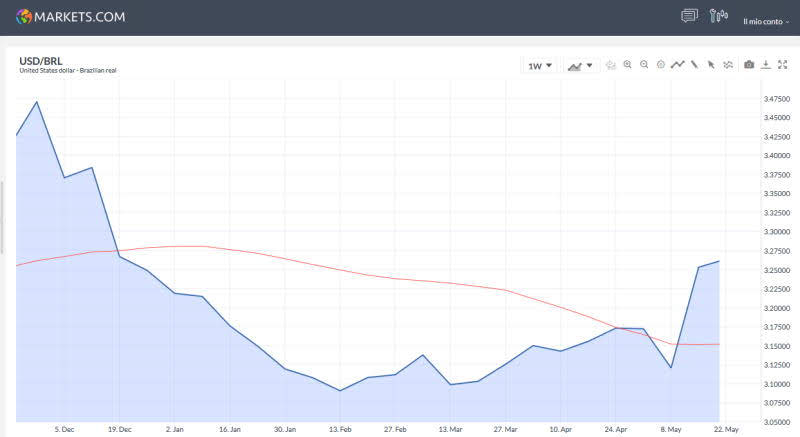Select the diagonal line drawing tool

694,65
